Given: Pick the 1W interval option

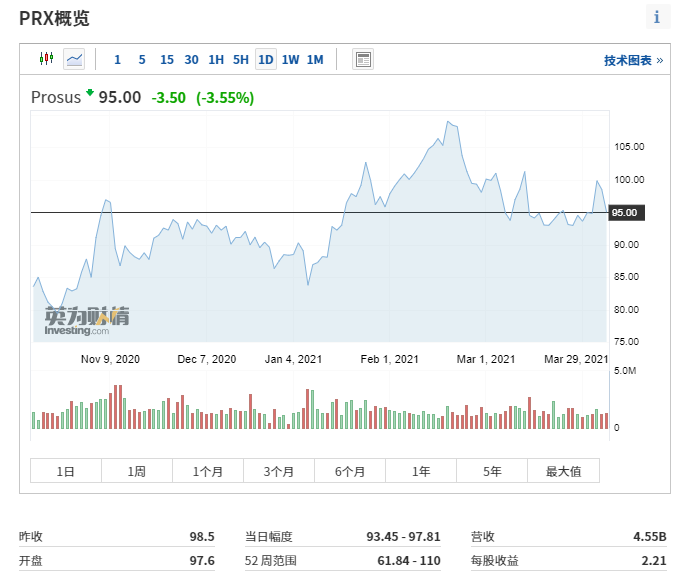Looking at the screenshot, I should click(290, 60).
